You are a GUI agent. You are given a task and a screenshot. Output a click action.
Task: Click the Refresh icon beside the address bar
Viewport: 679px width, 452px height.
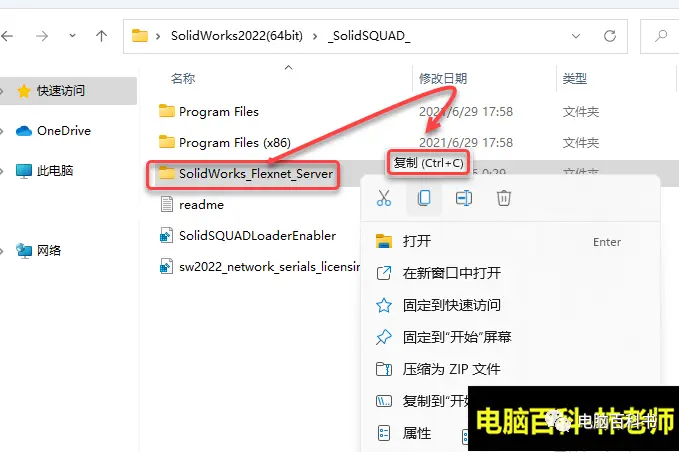(x=610, y=36)
